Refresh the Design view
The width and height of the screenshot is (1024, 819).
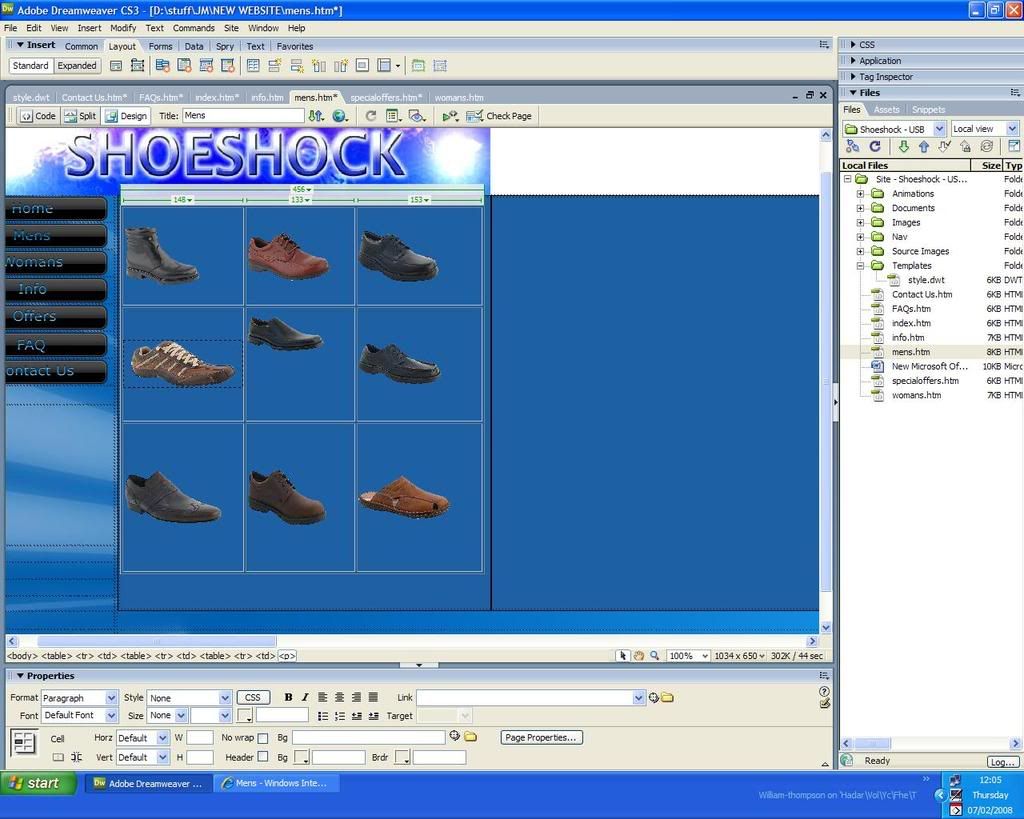(370, 116)
